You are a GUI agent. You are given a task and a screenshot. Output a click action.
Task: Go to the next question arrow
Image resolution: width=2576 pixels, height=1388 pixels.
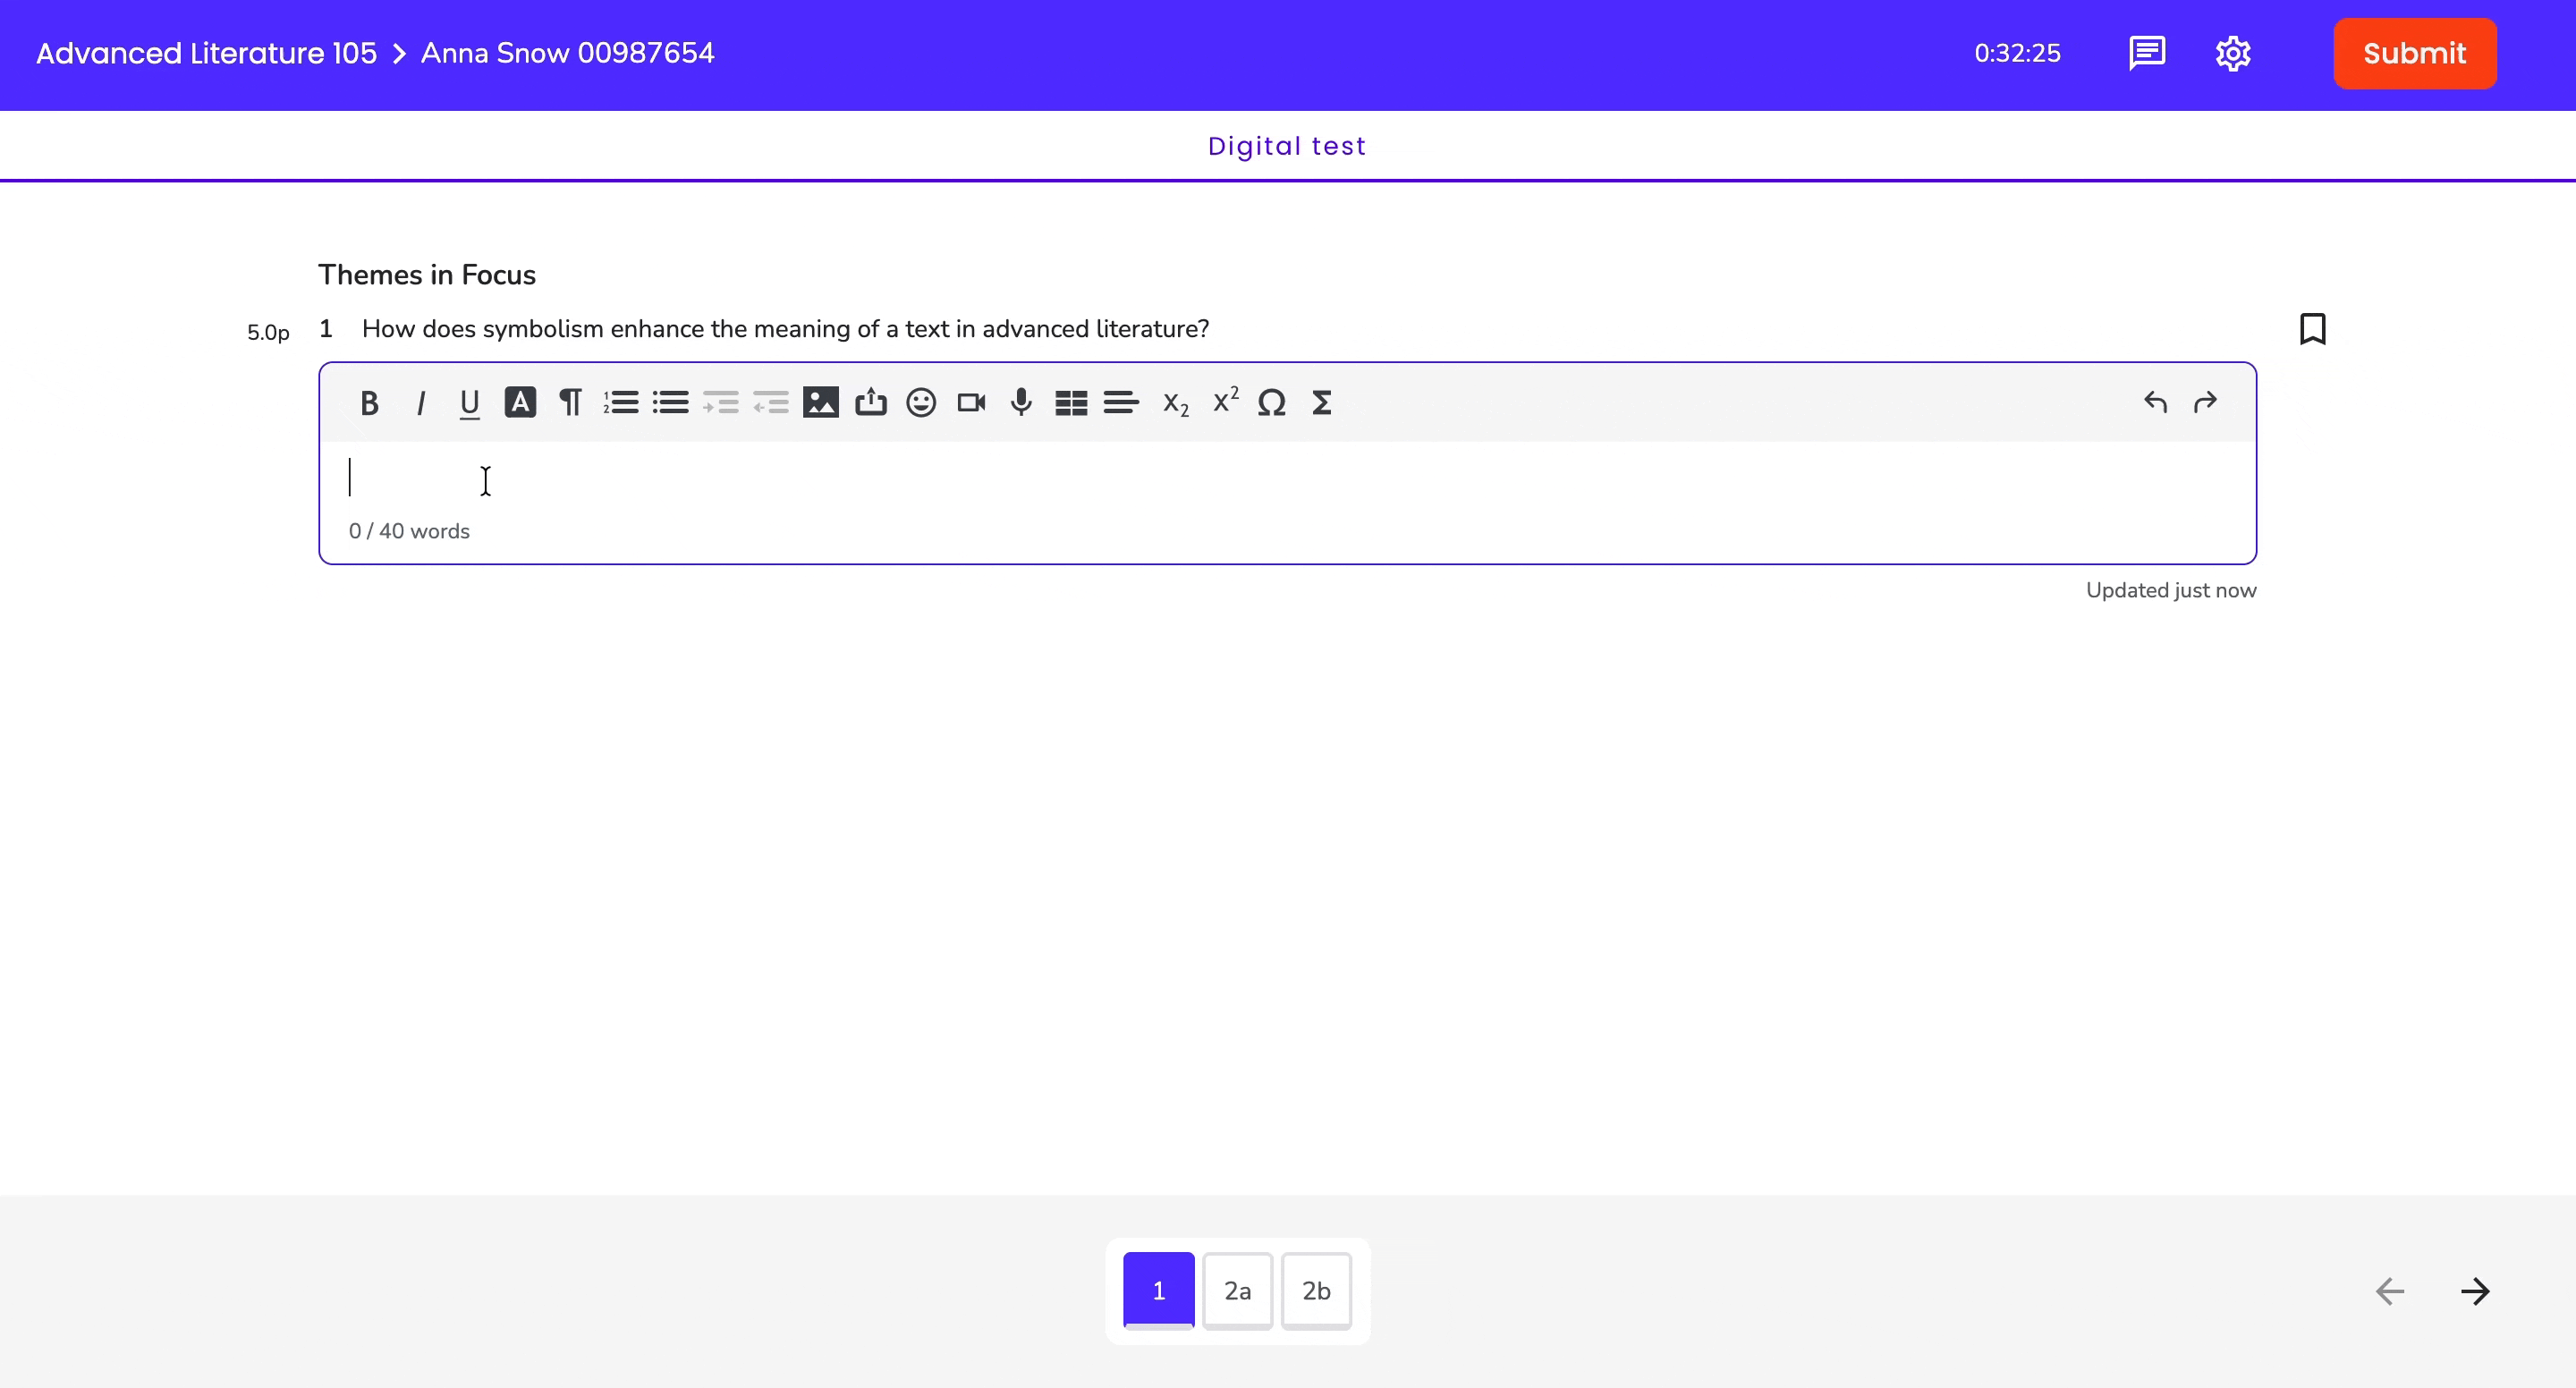[x=2476, y=1291]
